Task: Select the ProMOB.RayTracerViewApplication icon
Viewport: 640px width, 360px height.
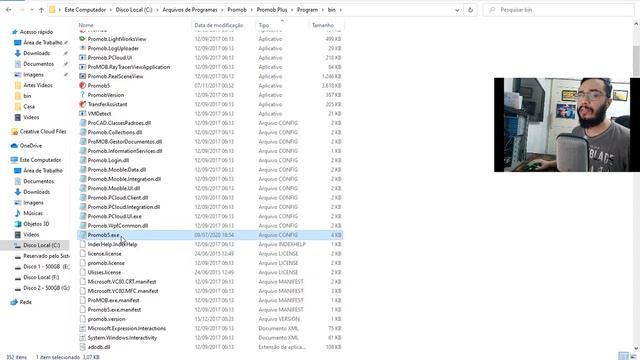Action: point(82,67)
